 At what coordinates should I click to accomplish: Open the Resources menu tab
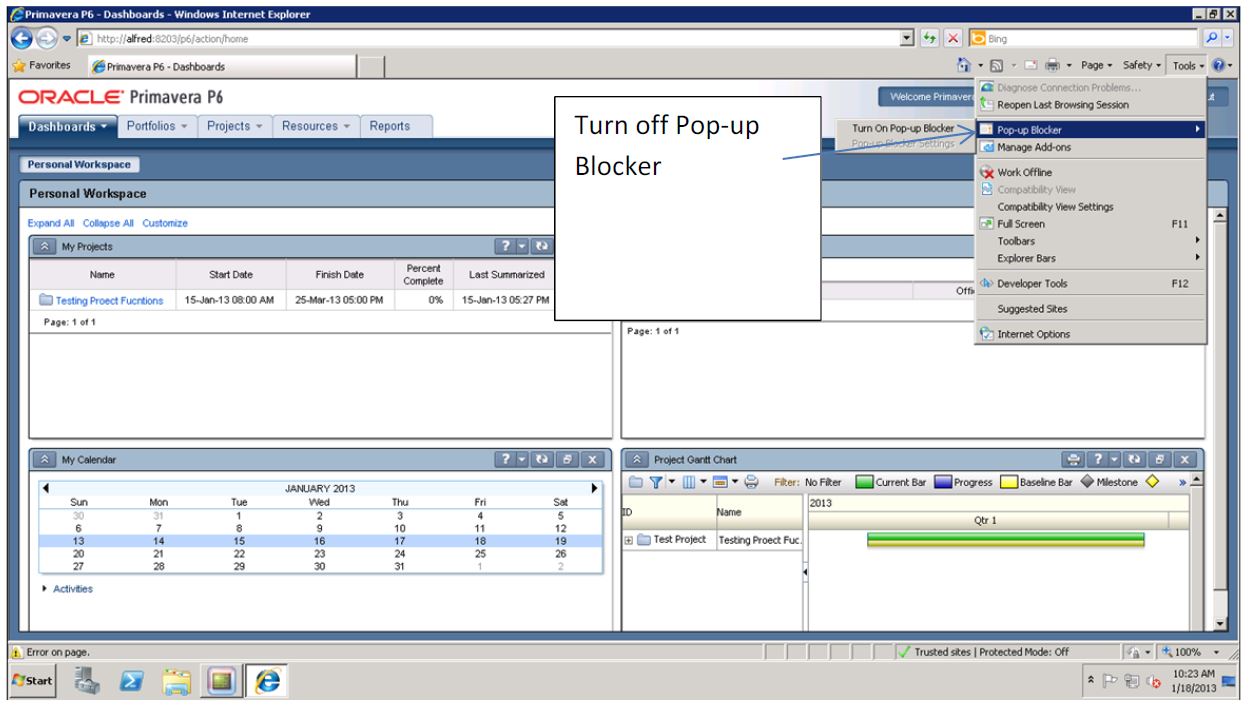click(316, 126)
